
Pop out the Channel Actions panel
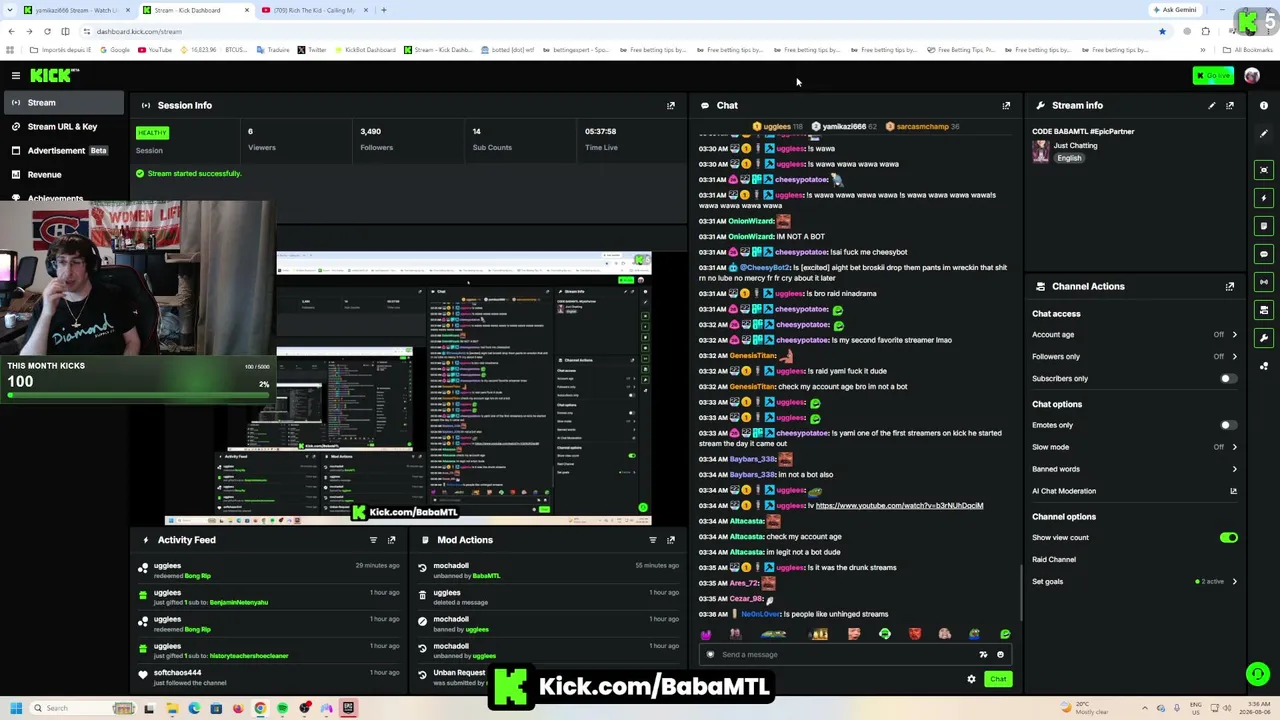pyautogui.click(x=1230, y=286)
